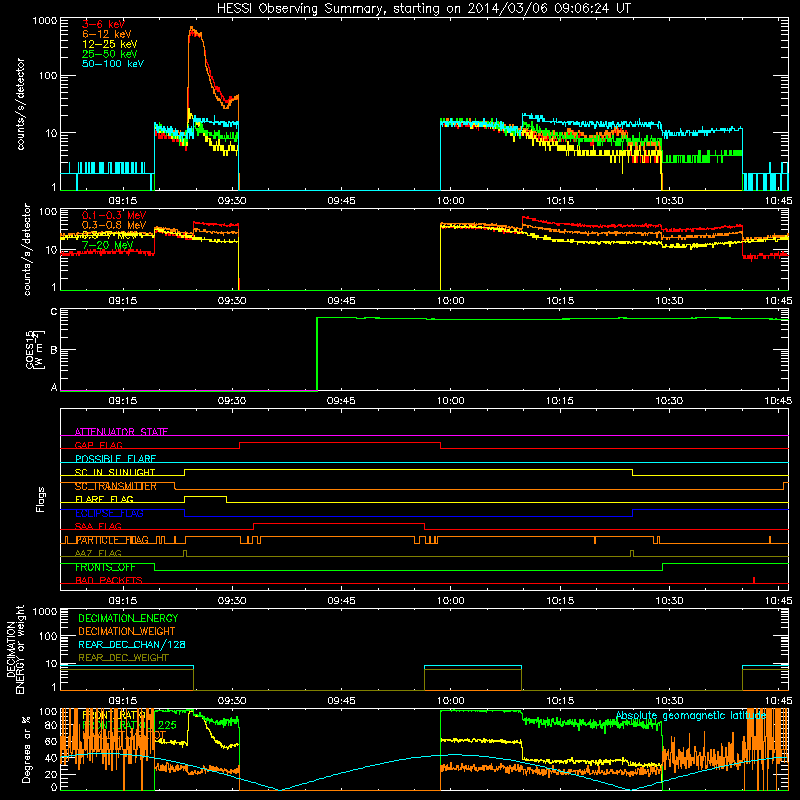Select the BAD_PACKETS flag label

coord(109,581)
